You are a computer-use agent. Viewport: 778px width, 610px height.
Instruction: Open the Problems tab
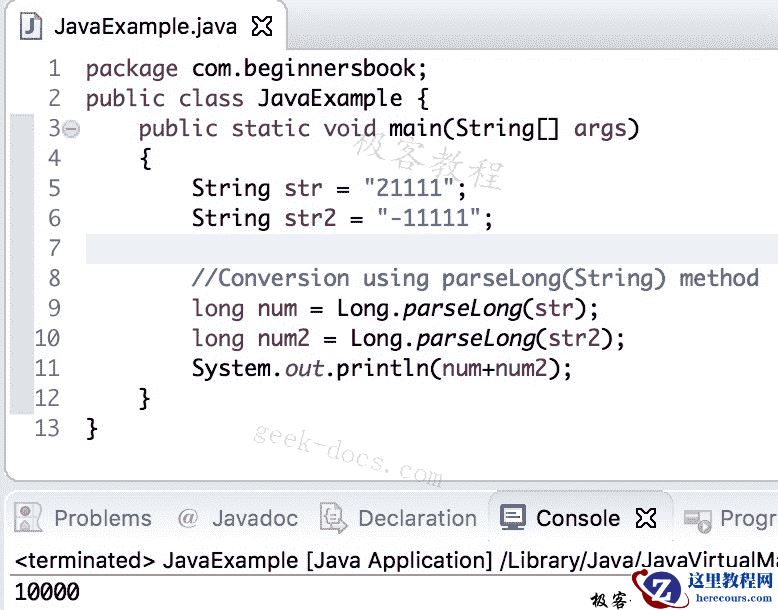pyautogui.click(x=103, y=518)
